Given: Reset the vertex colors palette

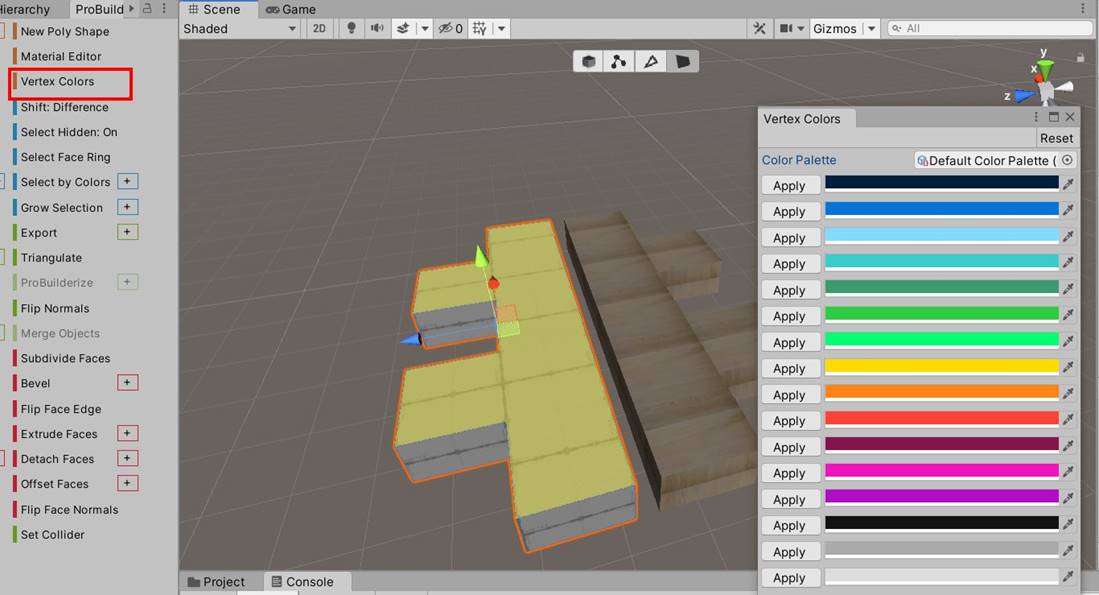Looking at the screenshot, I should pos(1056,138).
